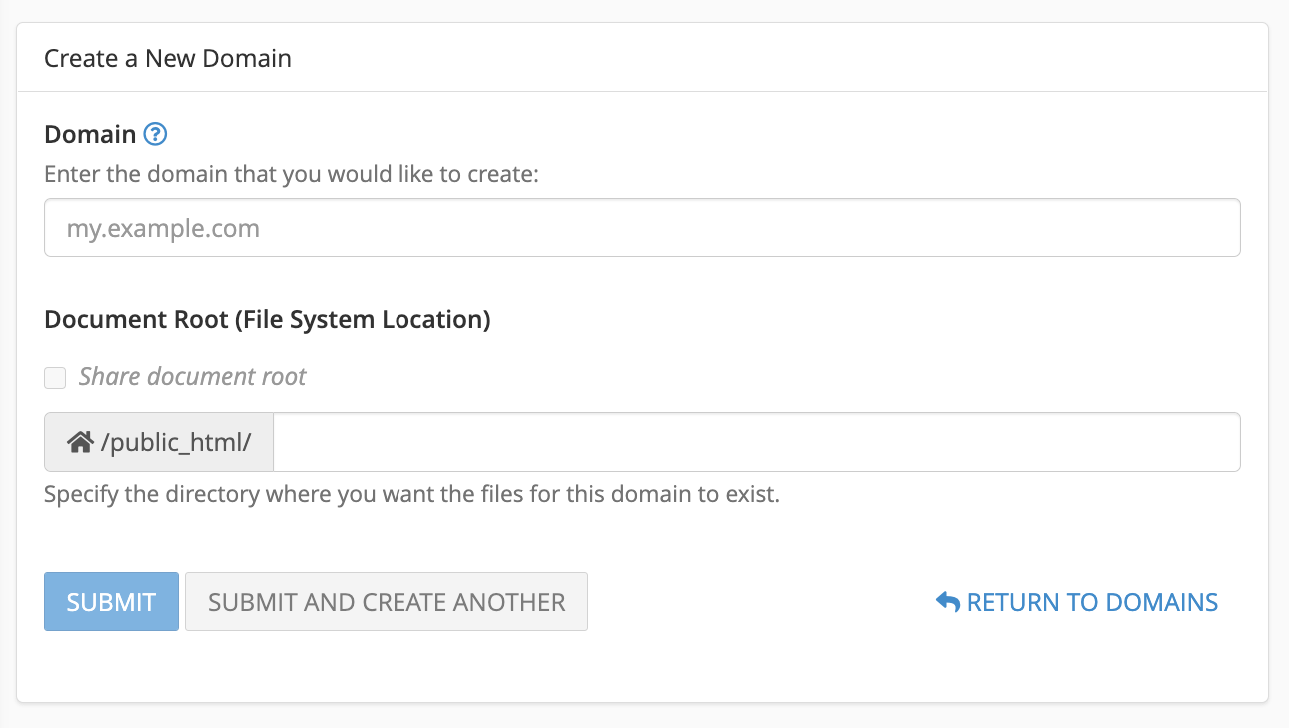Toggle the Share document root option
The height and width of the screenshot is (728, 1289).
coord(55,377)
